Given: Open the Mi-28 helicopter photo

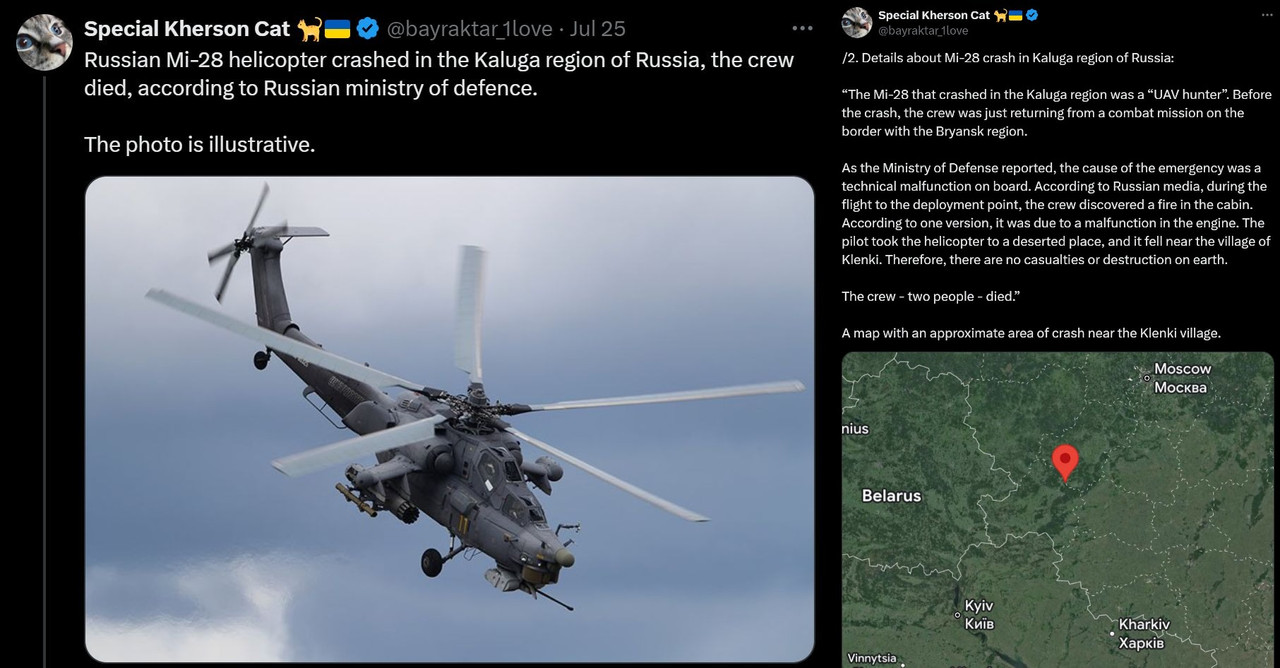Looking at the screenshot, I should tap(450, 419).
